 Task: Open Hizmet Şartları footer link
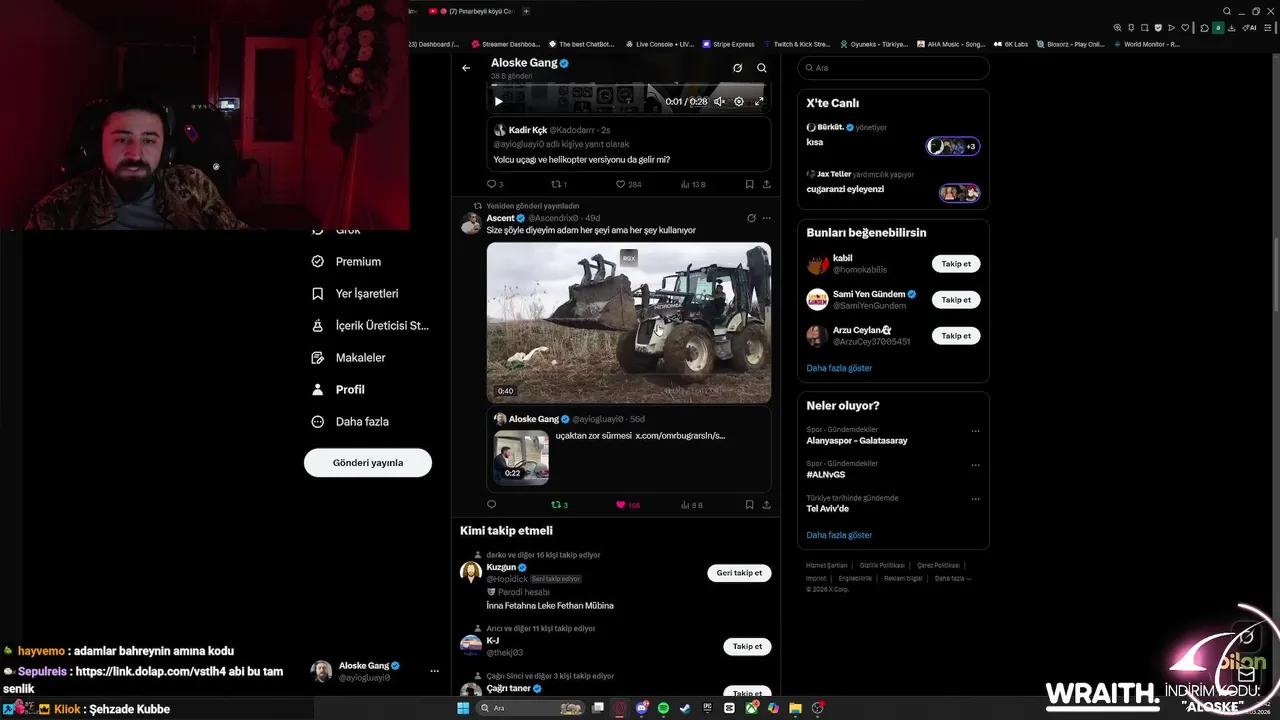pyautogui.click(x=827, y=565)
